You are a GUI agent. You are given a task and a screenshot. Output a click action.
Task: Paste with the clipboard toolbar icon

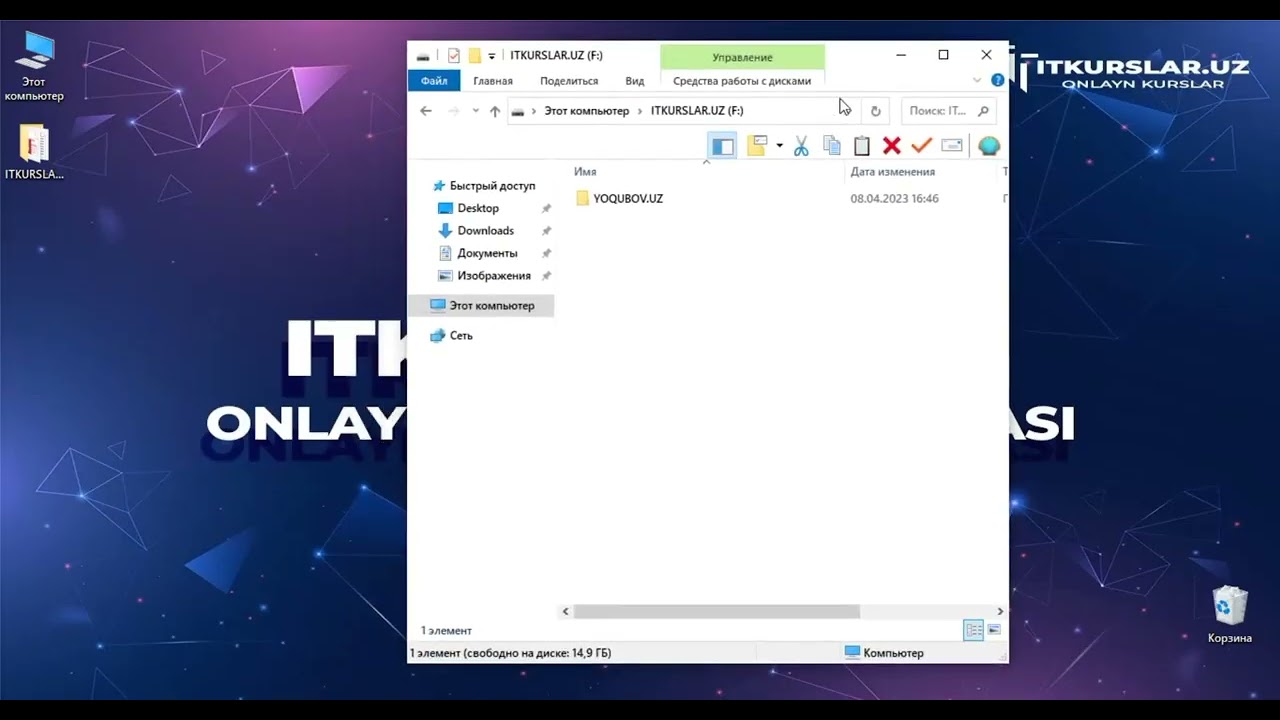click(x=862, y=146)
